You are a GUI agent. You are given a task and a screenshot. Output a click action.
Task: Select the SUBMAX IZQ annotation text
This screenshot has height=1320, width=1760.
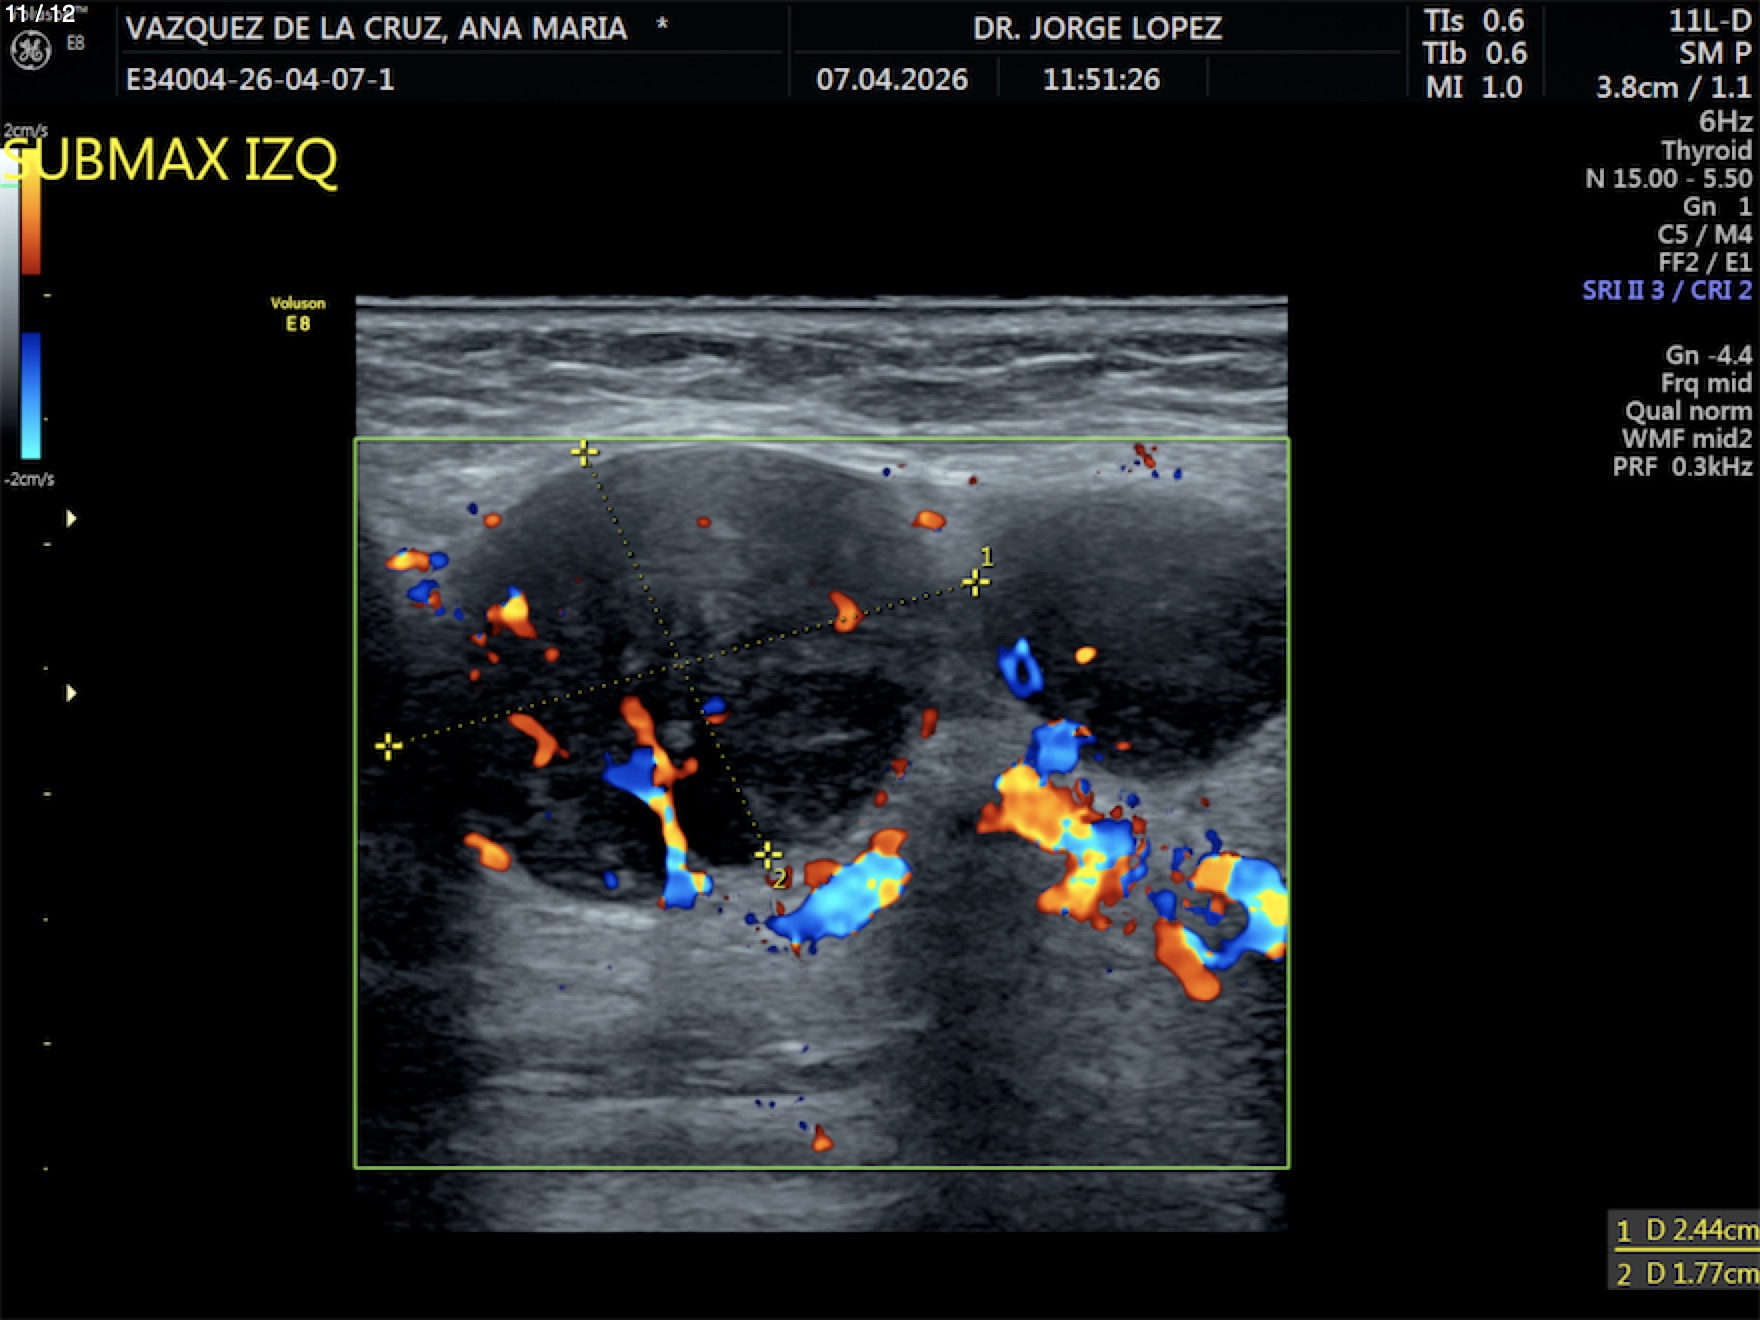click(170, 161)
